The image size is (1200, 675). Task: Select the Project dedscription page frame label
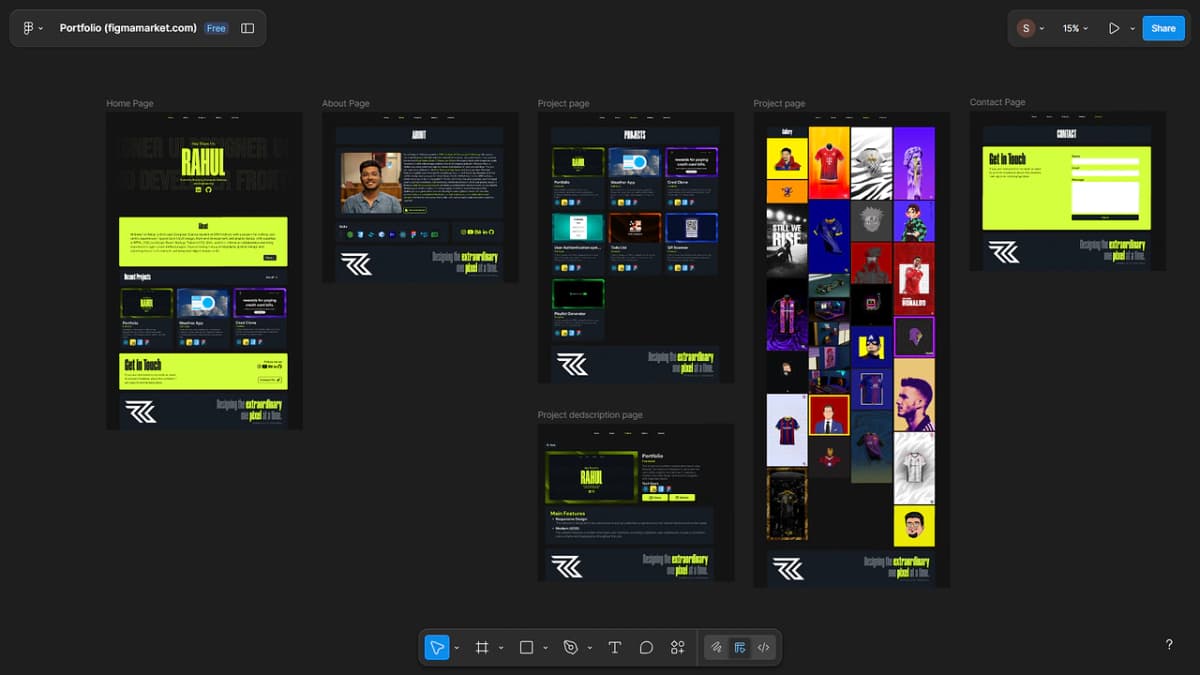click(x=590, y=415)
